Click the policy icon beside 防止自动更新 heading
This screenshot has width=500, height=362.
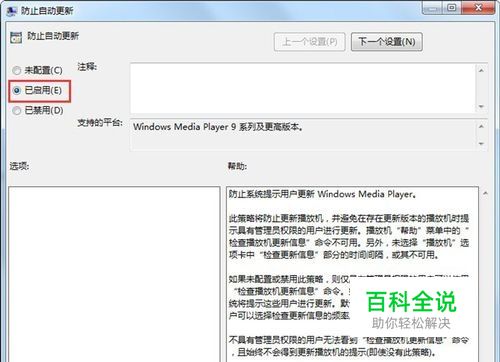(16, 37)
